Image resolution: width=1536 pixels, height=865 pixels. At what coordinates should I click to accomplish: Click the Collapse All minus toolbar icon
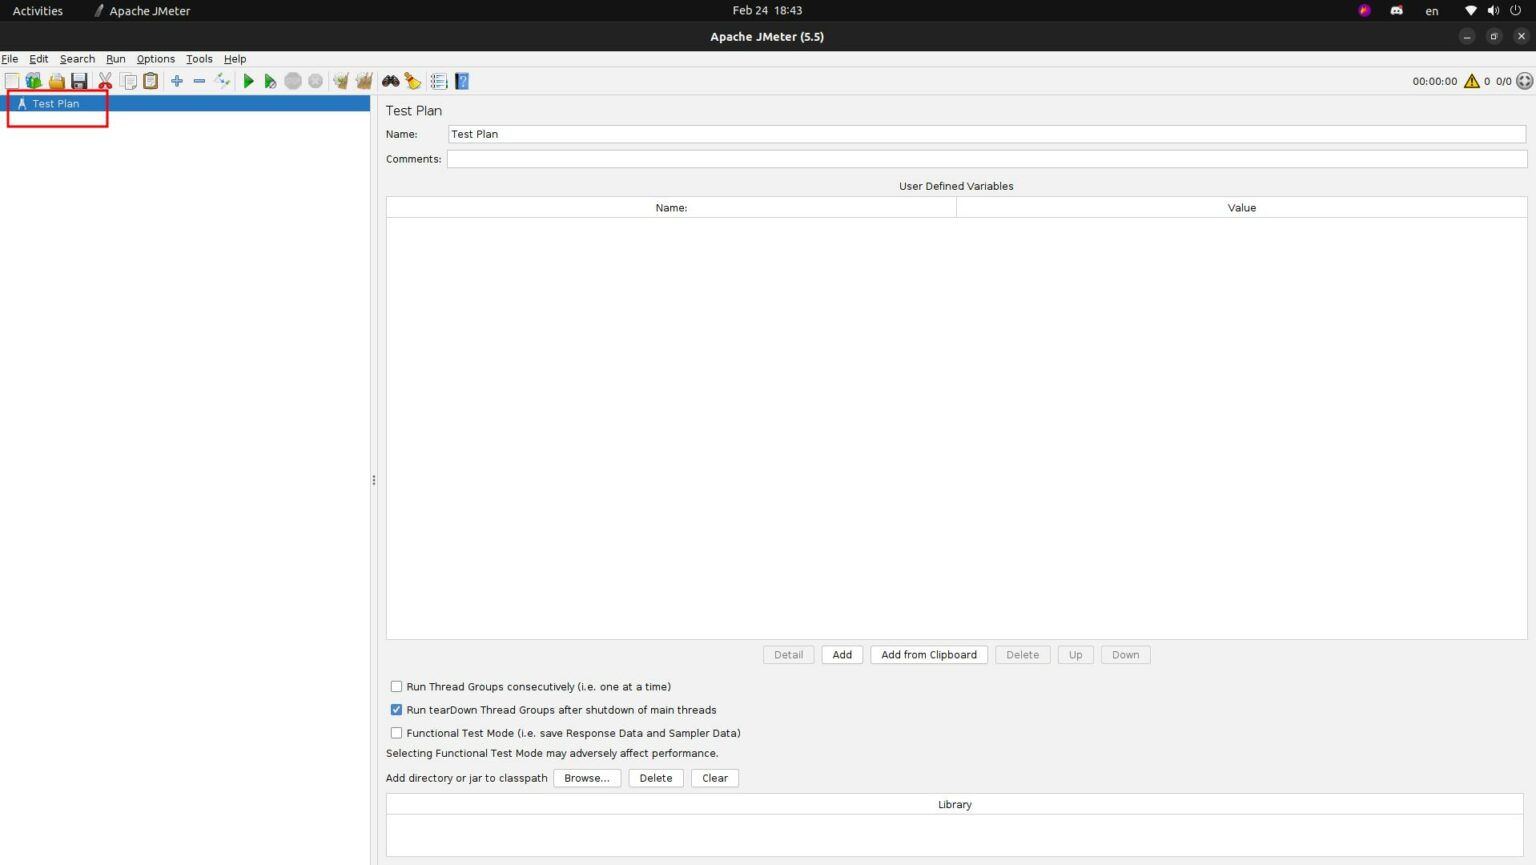tap(199, 81)
